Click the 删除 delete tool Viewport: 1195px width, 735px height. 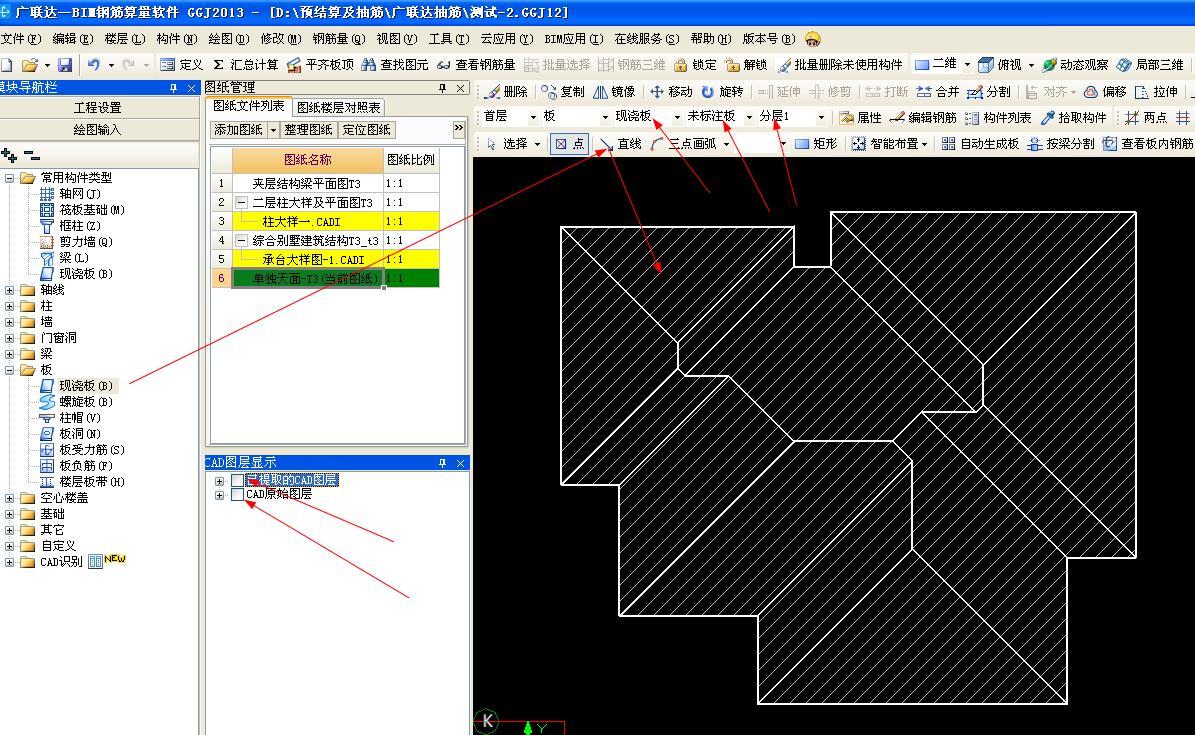click(507, 91)
